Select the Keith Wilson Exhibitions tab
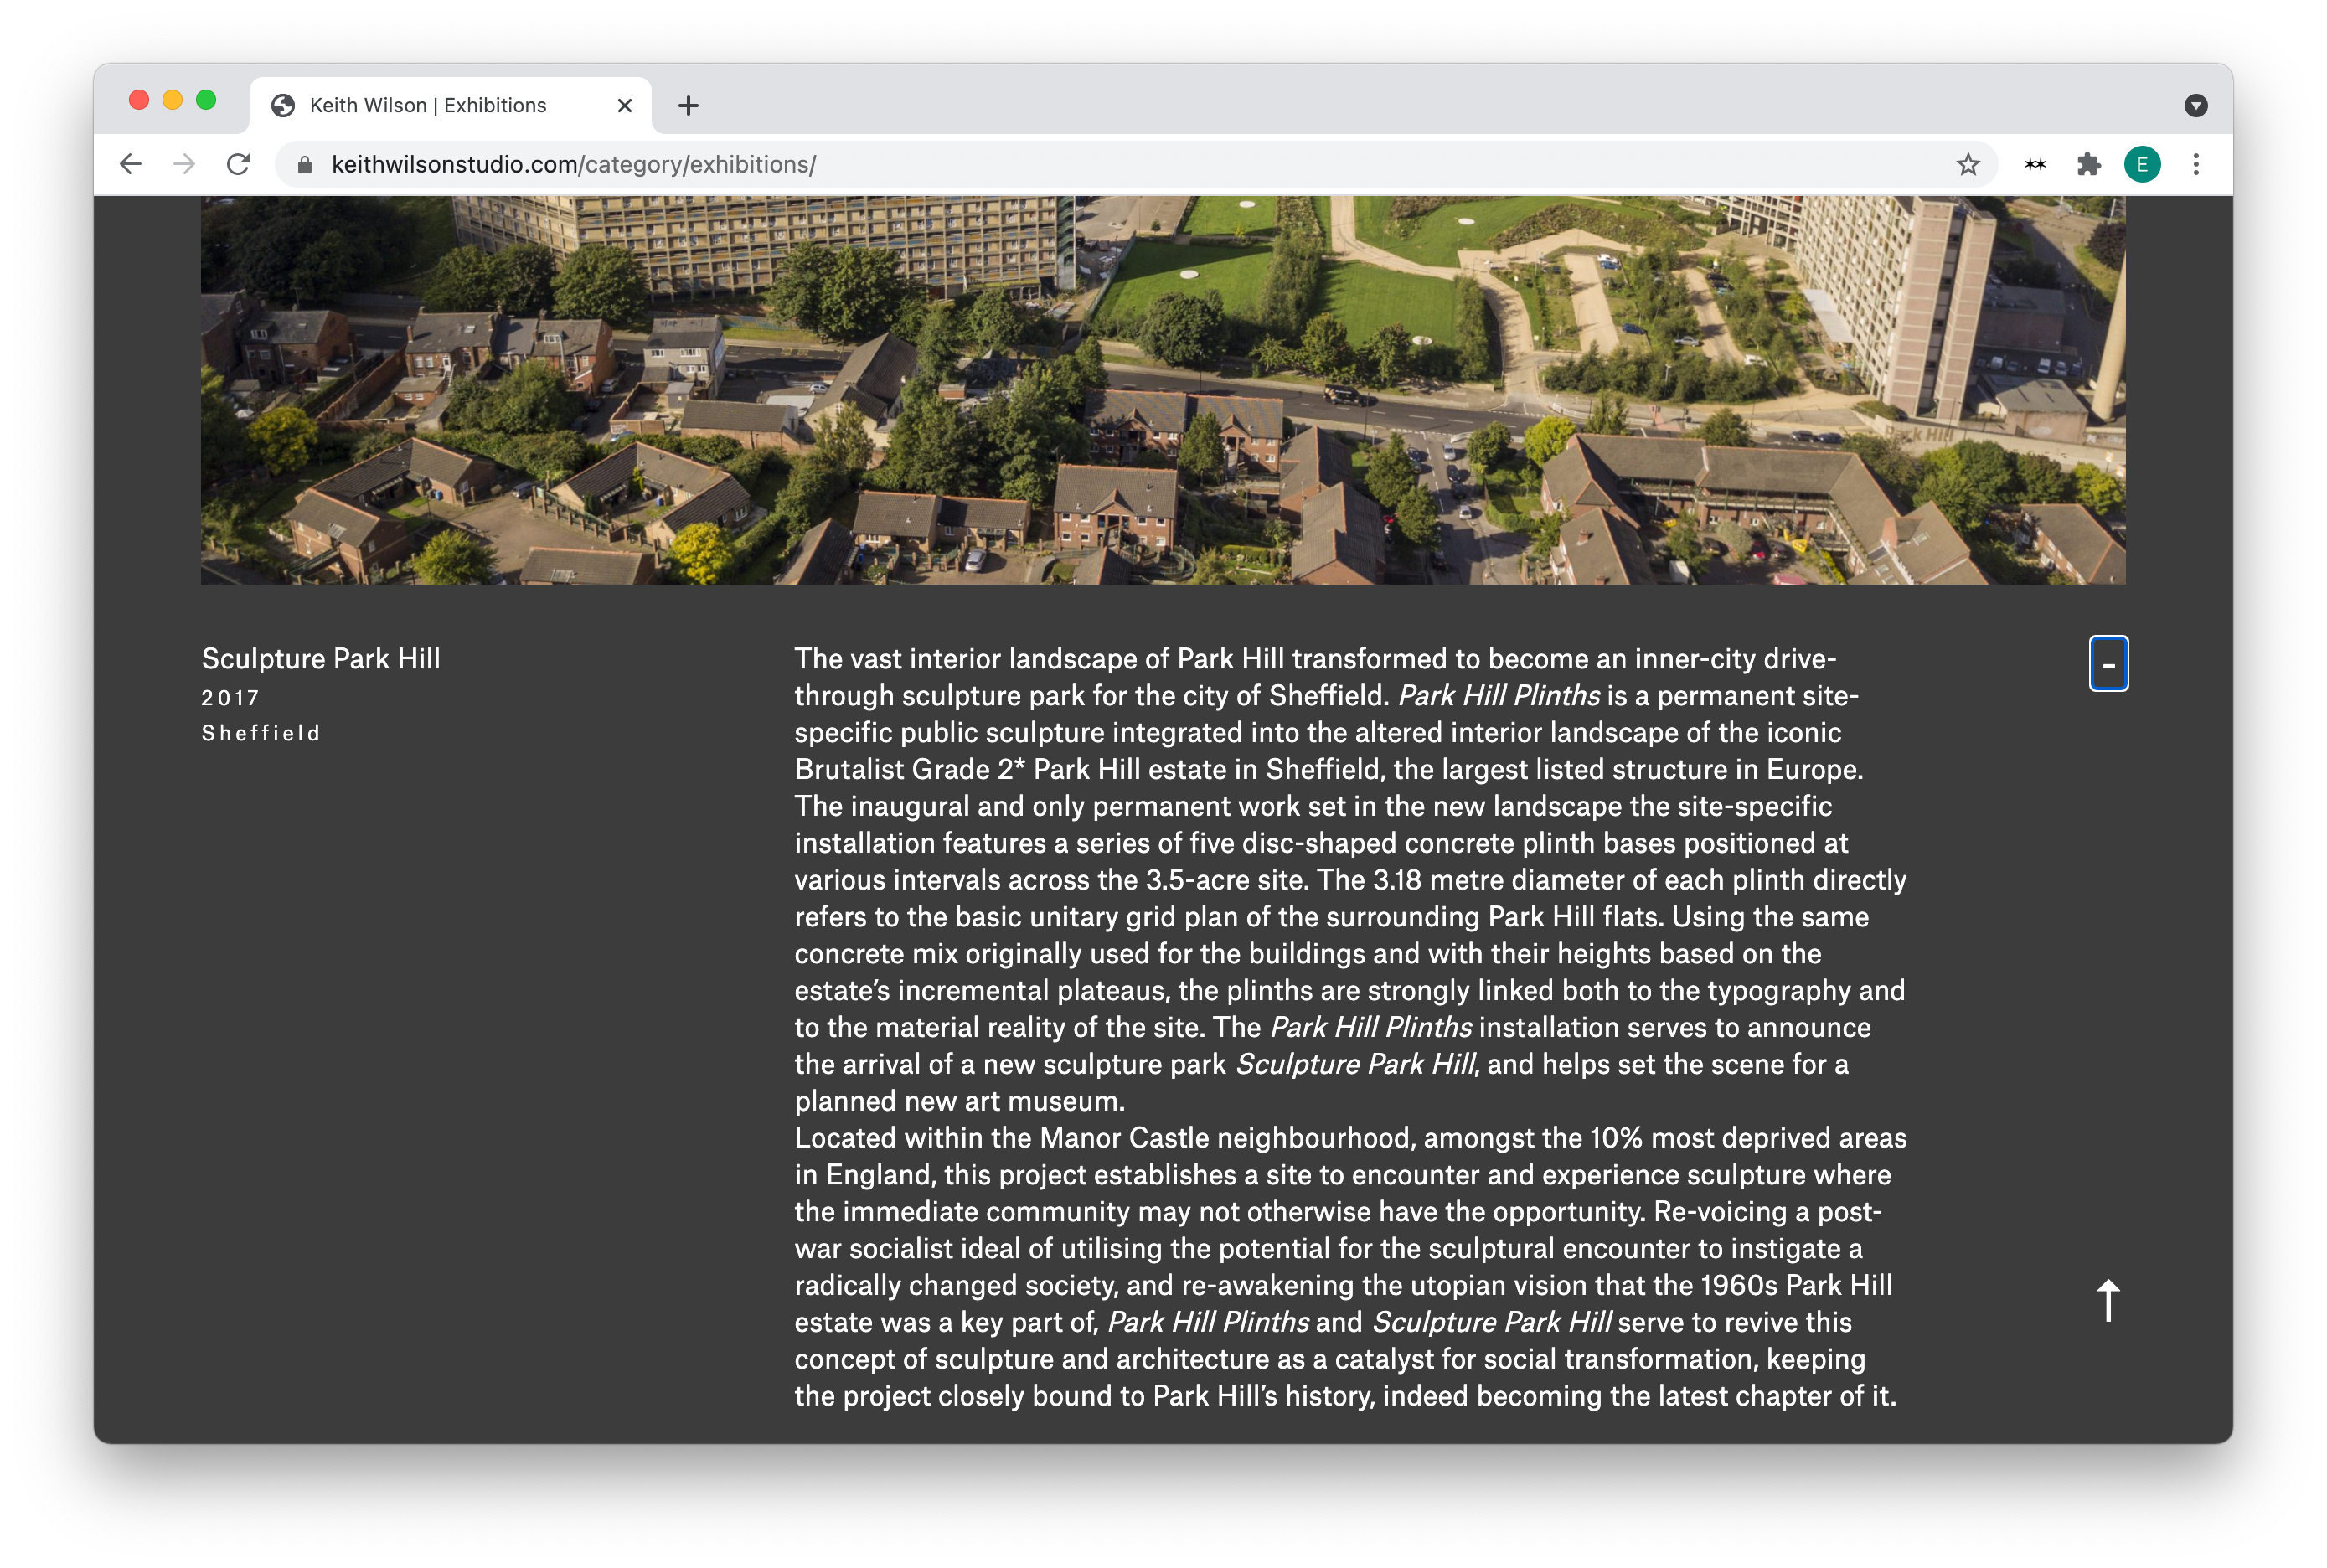 428,105
